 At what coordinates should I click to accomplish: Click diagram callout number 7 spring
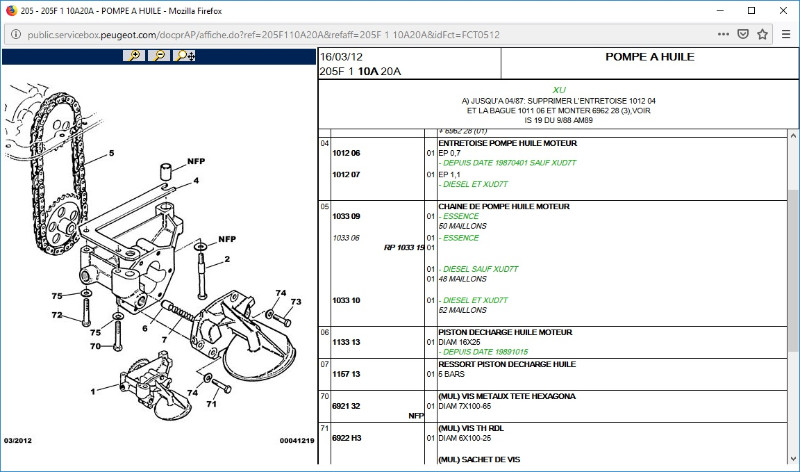[164, 339]
